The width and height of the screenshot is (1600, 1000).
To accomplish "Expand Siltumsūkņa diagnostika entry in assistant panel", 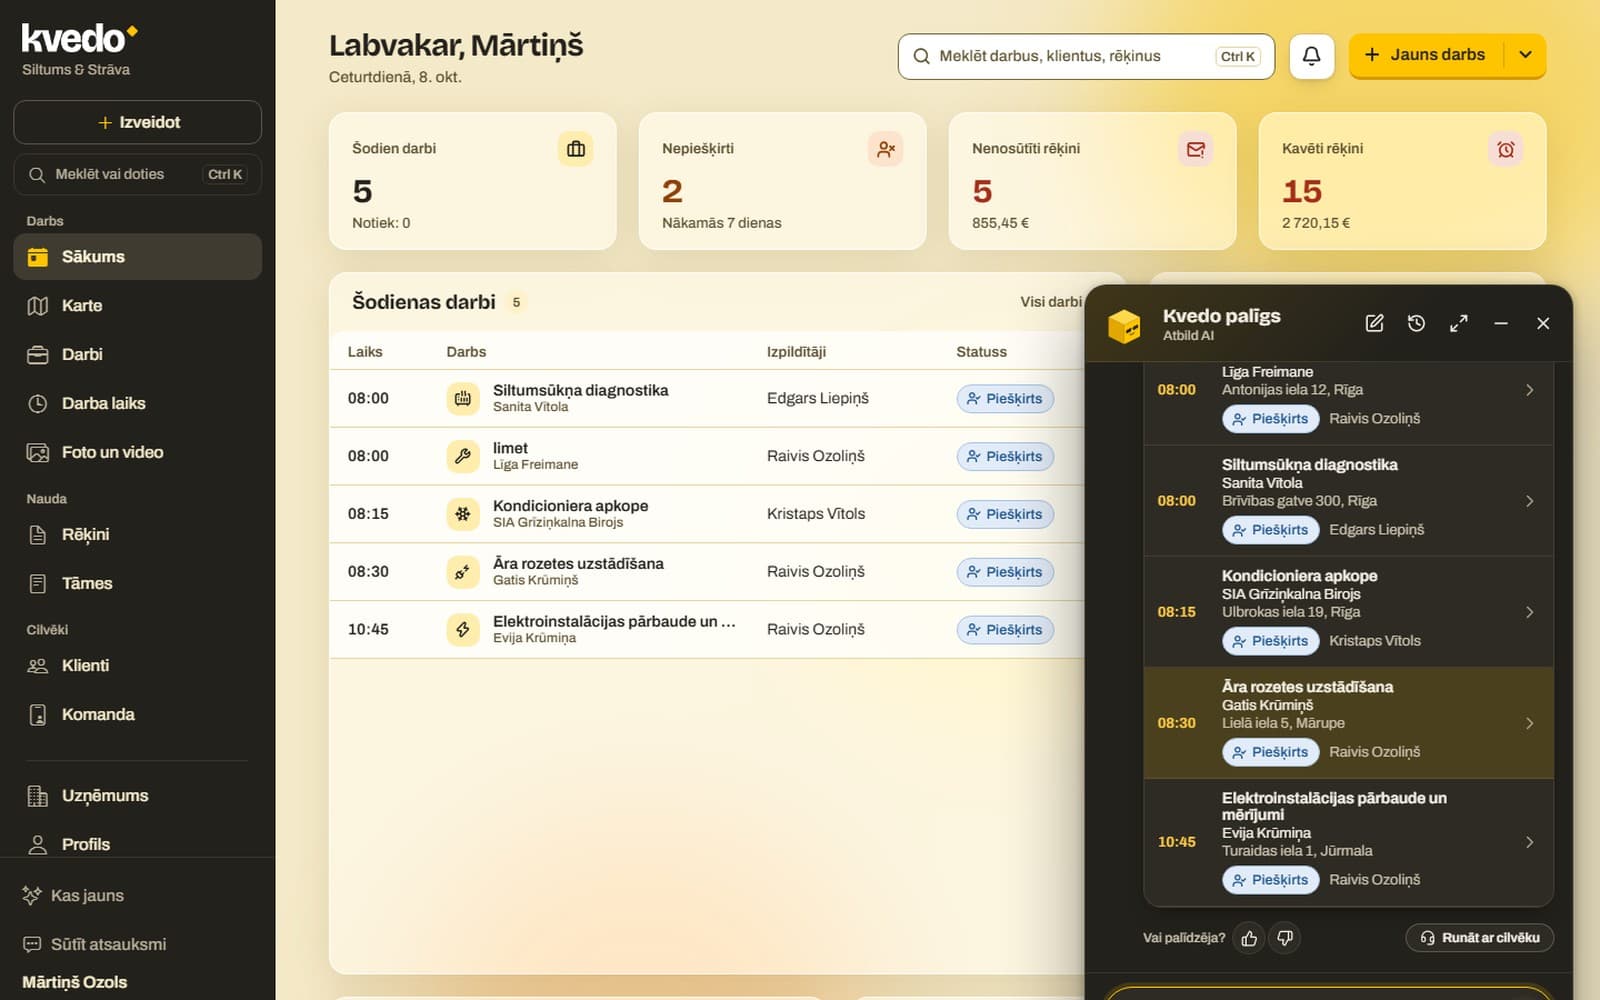I will click(x=1529, y=501).
